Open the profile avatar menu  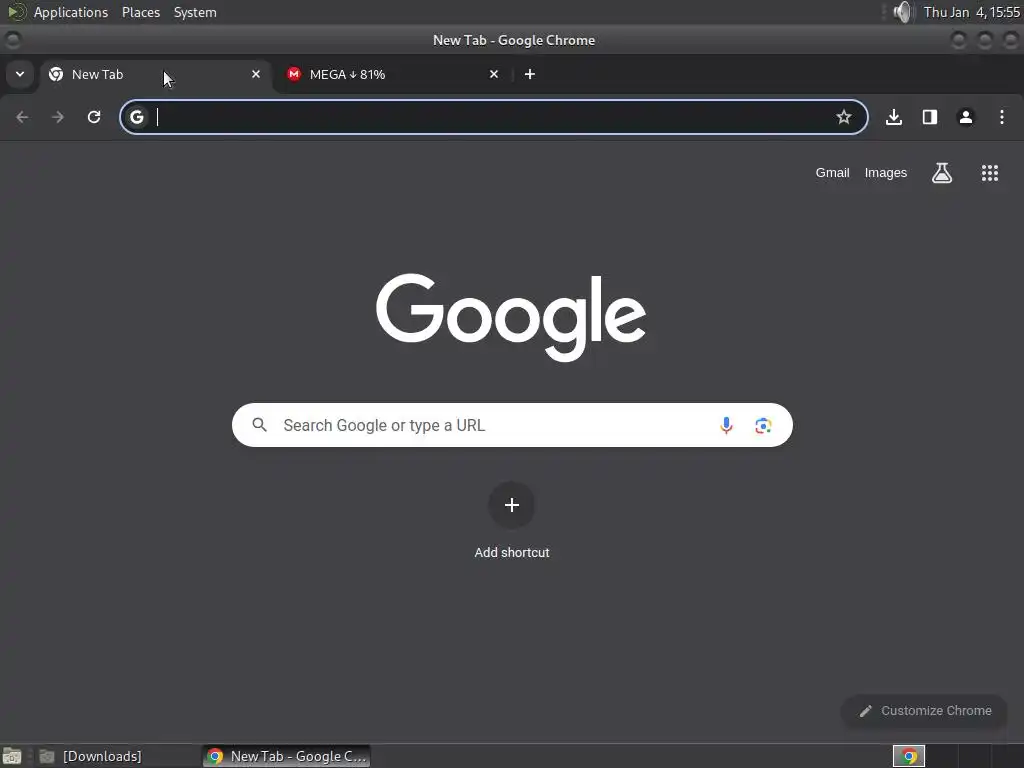click(x=966, y=117)
